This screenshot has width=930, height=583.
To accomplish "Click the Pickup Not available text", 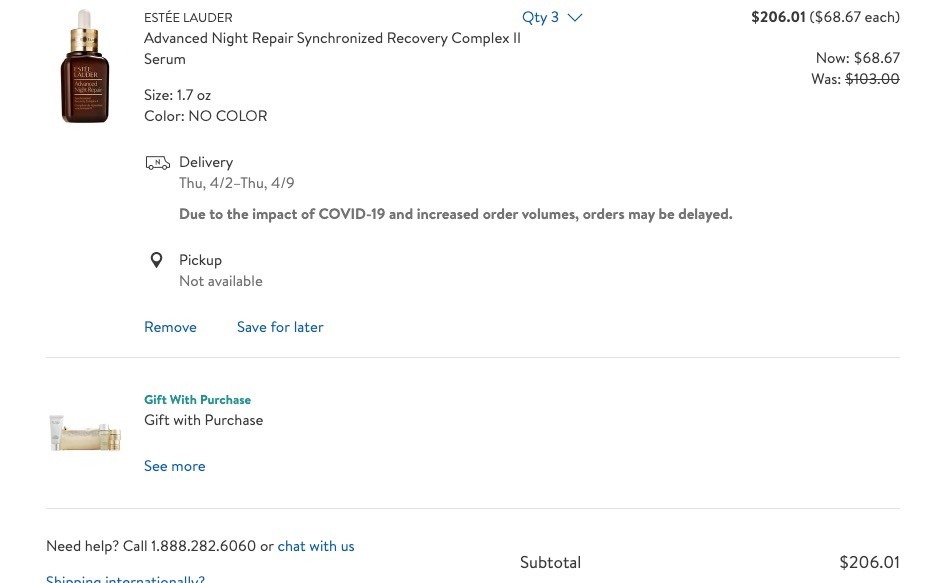I will pos(221,281).
